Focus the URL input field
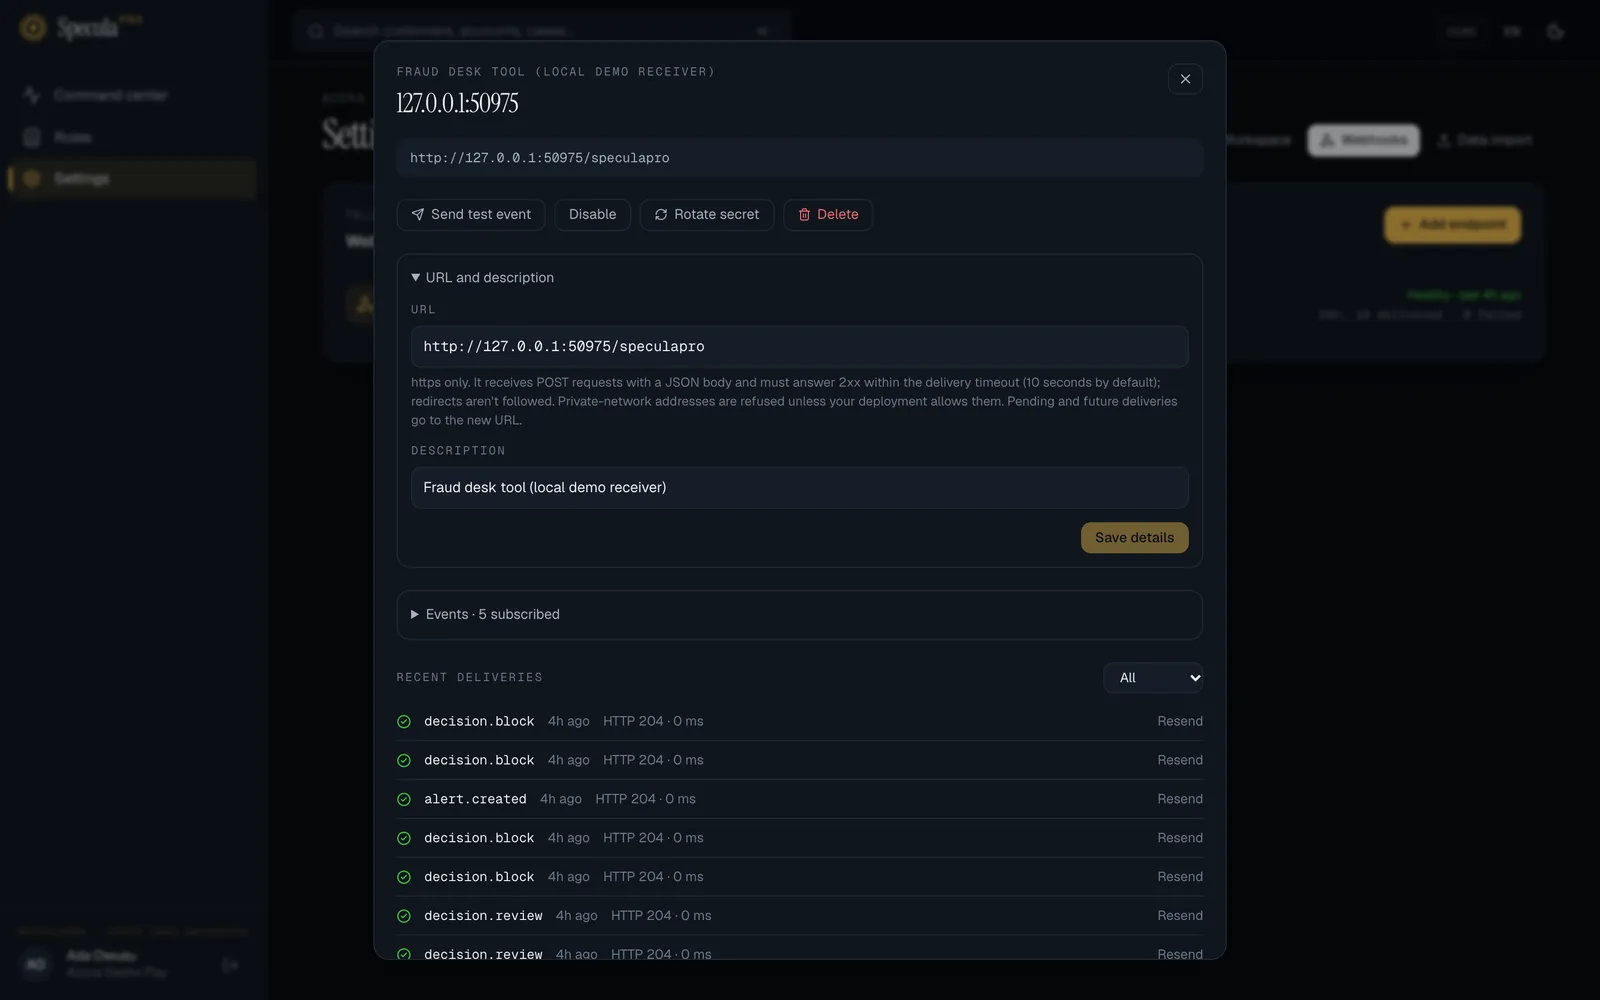Image resolution: width=1600 pixels, height=1000 pixels. pyautogui.click(x=799, y=347)
